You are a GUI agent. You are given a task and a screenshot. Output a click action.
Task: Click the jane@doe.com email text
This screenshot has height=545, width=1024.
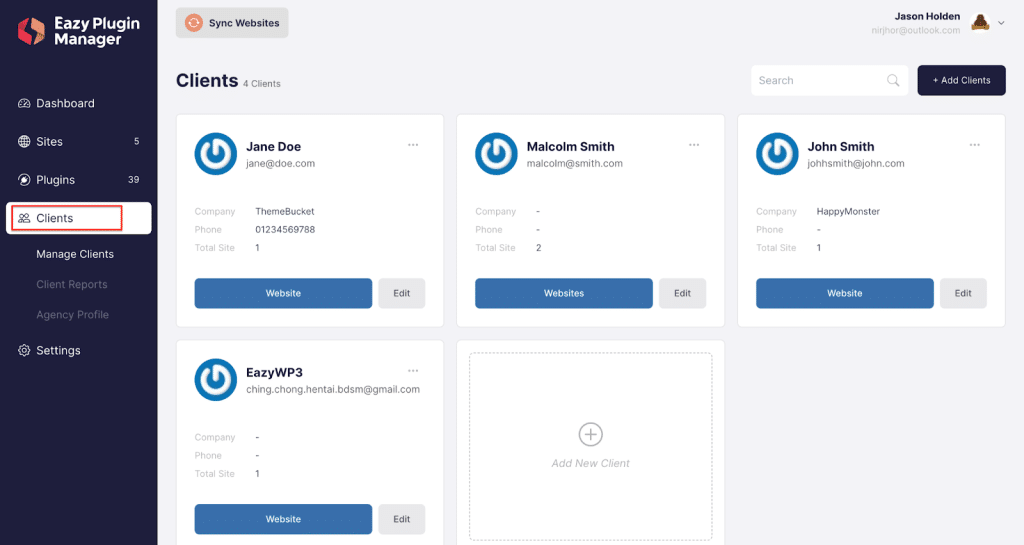pyautogui.click(x=280, y=164)
